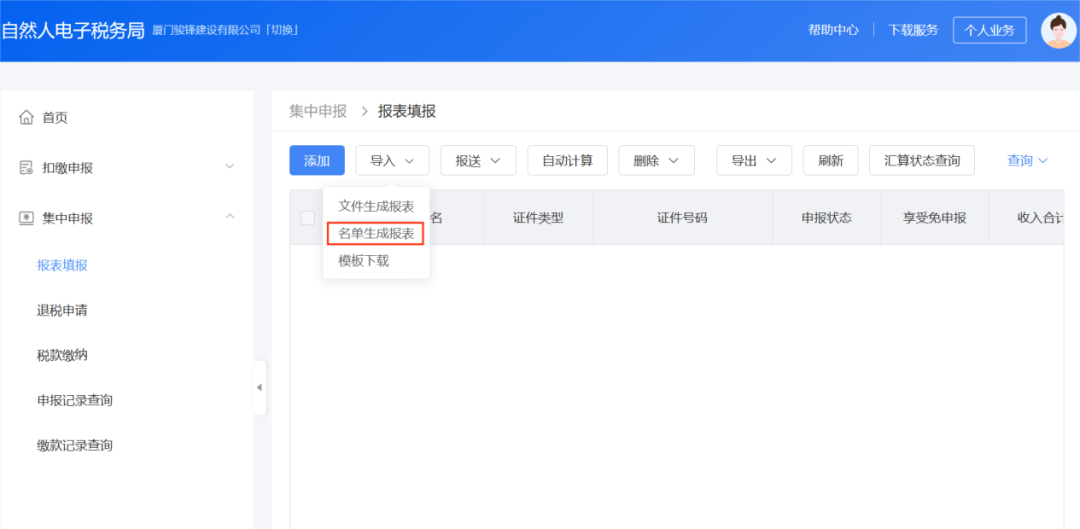The height and width of the screenshot is (529, 1080).
Task: Open 退税申请 in the sidebar
Action: tap(62, 310)
